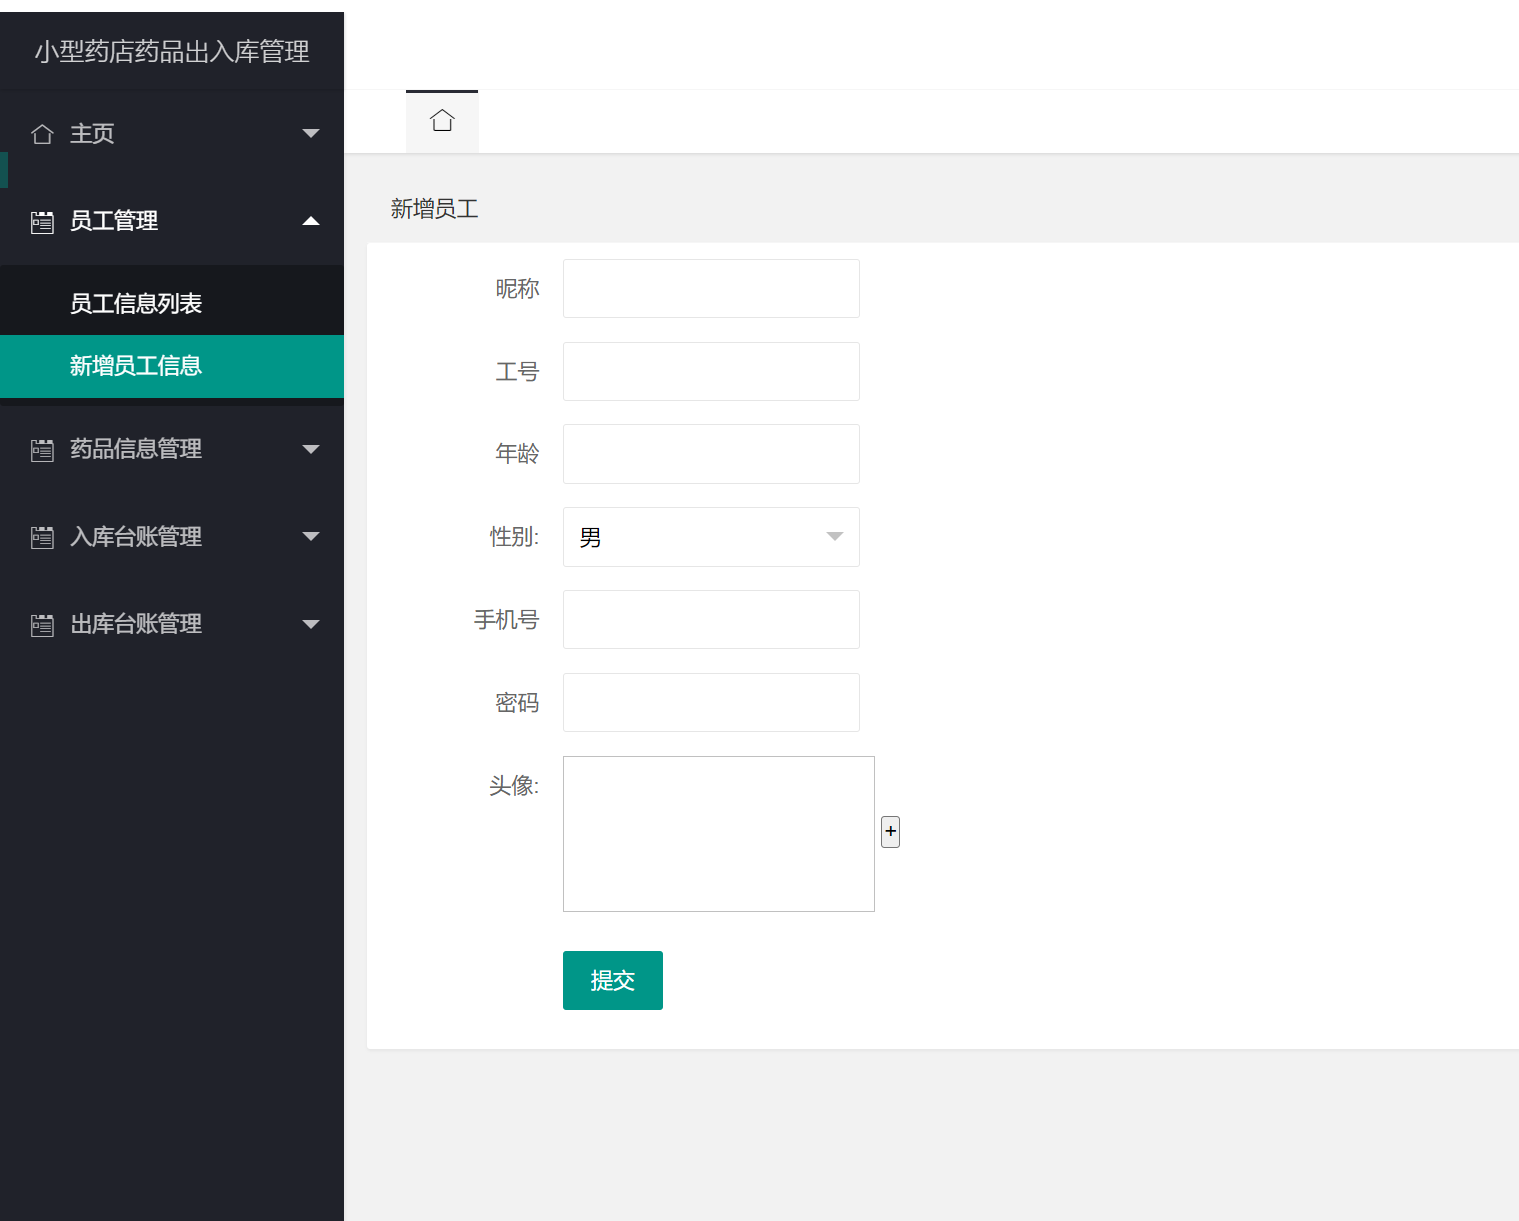Click the 头像 image preview box
1519x1221 pixels.
pyautogui.click(x=719, y=834)
